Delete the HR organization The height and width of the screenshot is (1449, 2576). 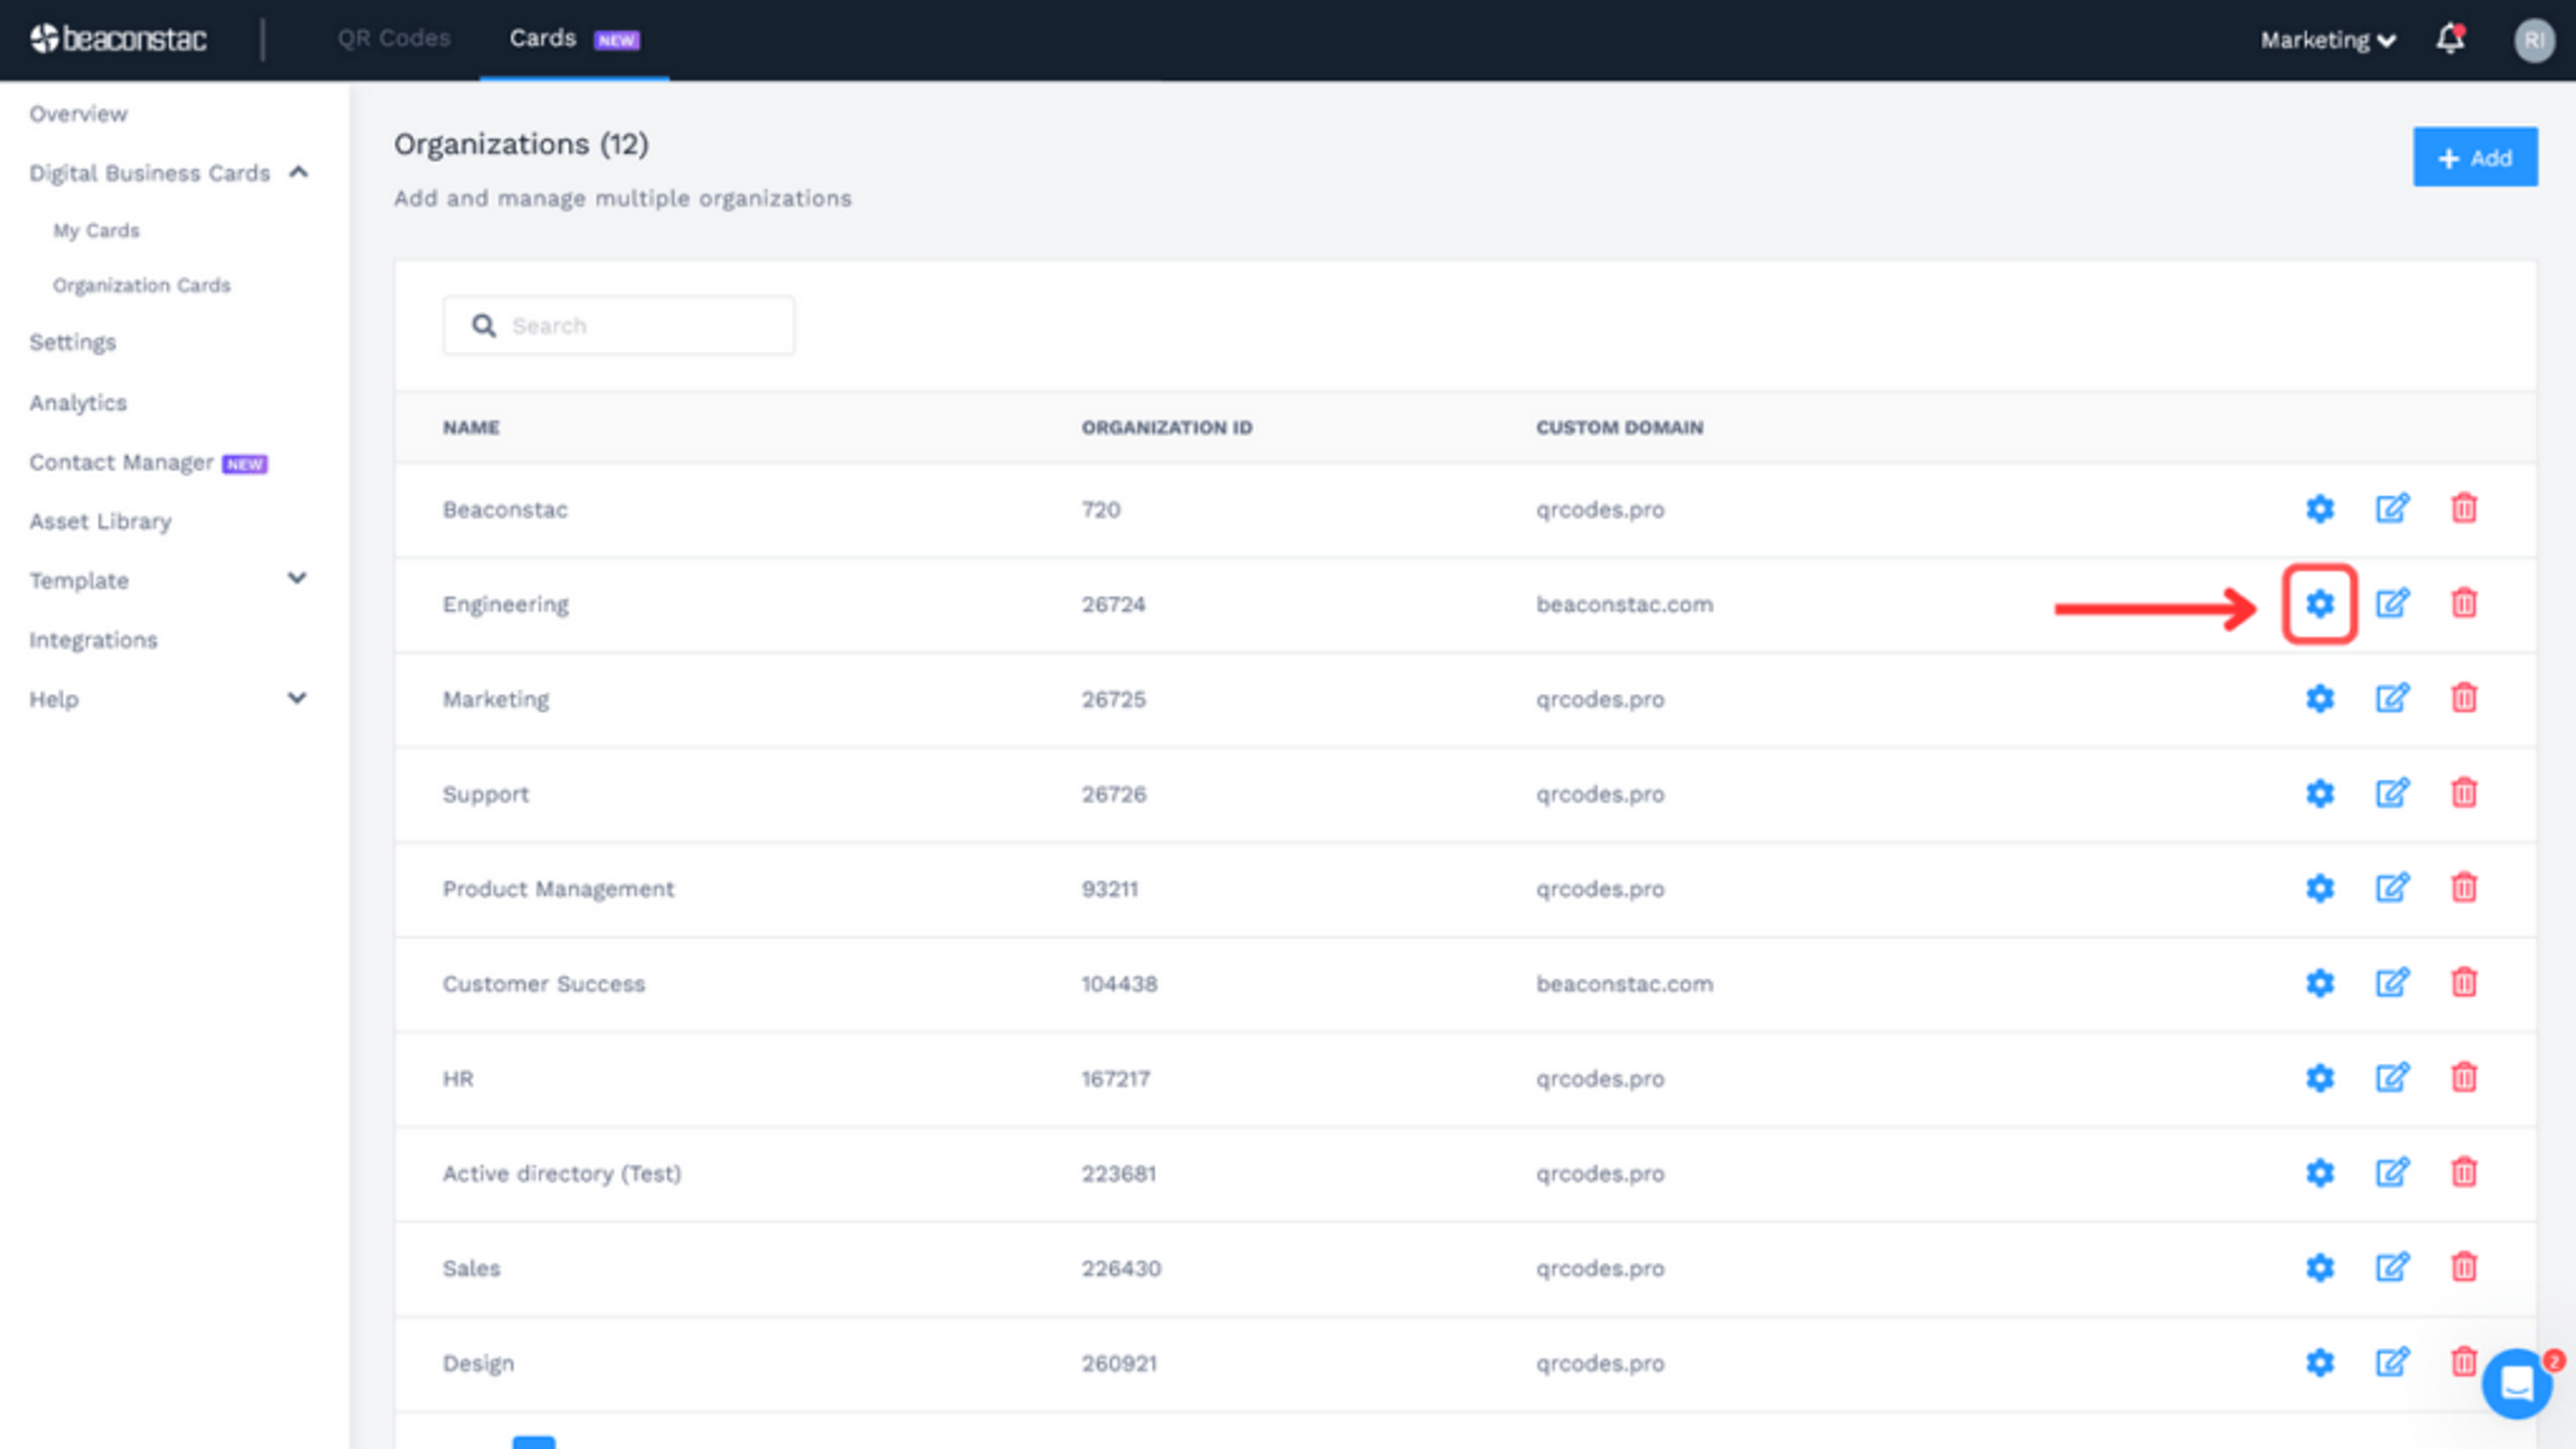point(2464,1078)
